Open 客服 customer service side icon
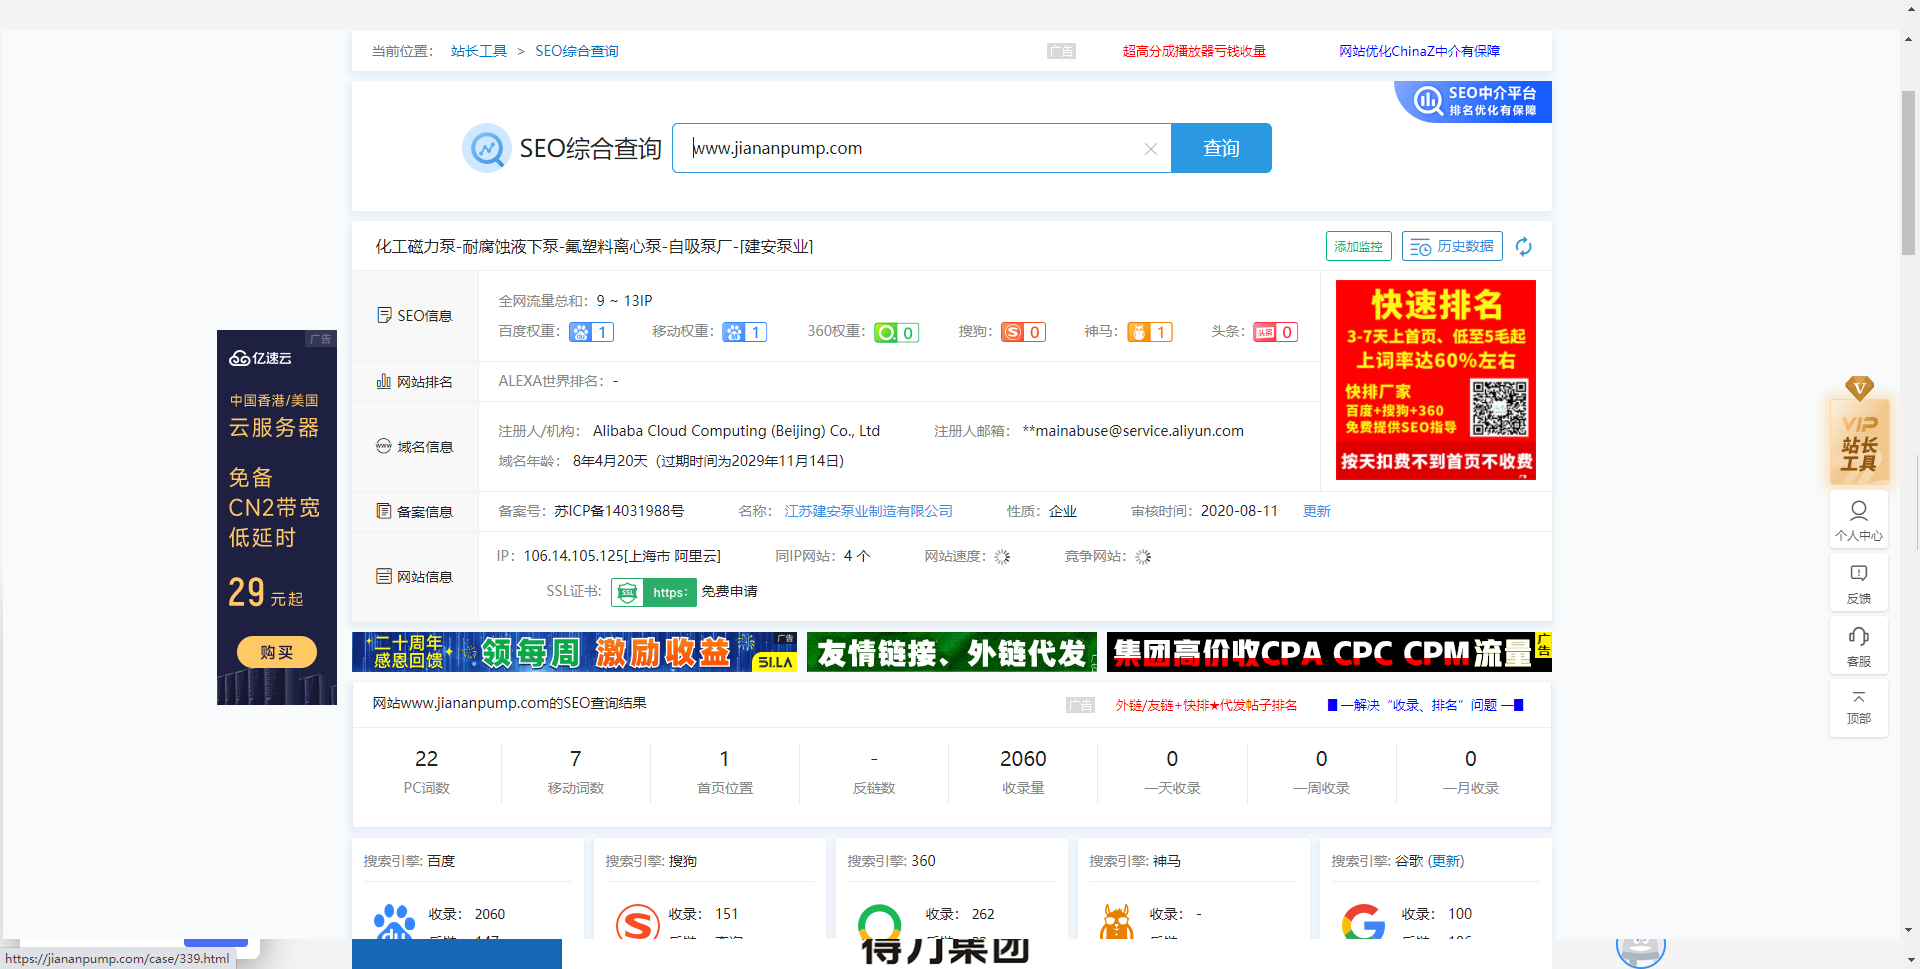The height and width of the screenshot is (969, 1920). click(1859, 646)
